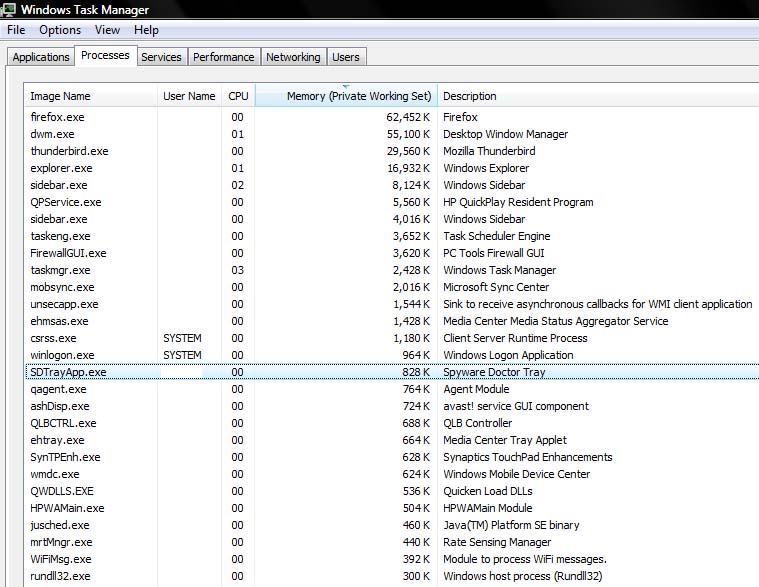Click the Synaptics TouchPad Enhancements description
The width and height of the screenshot is (759, 587).
tap(528, 457)
